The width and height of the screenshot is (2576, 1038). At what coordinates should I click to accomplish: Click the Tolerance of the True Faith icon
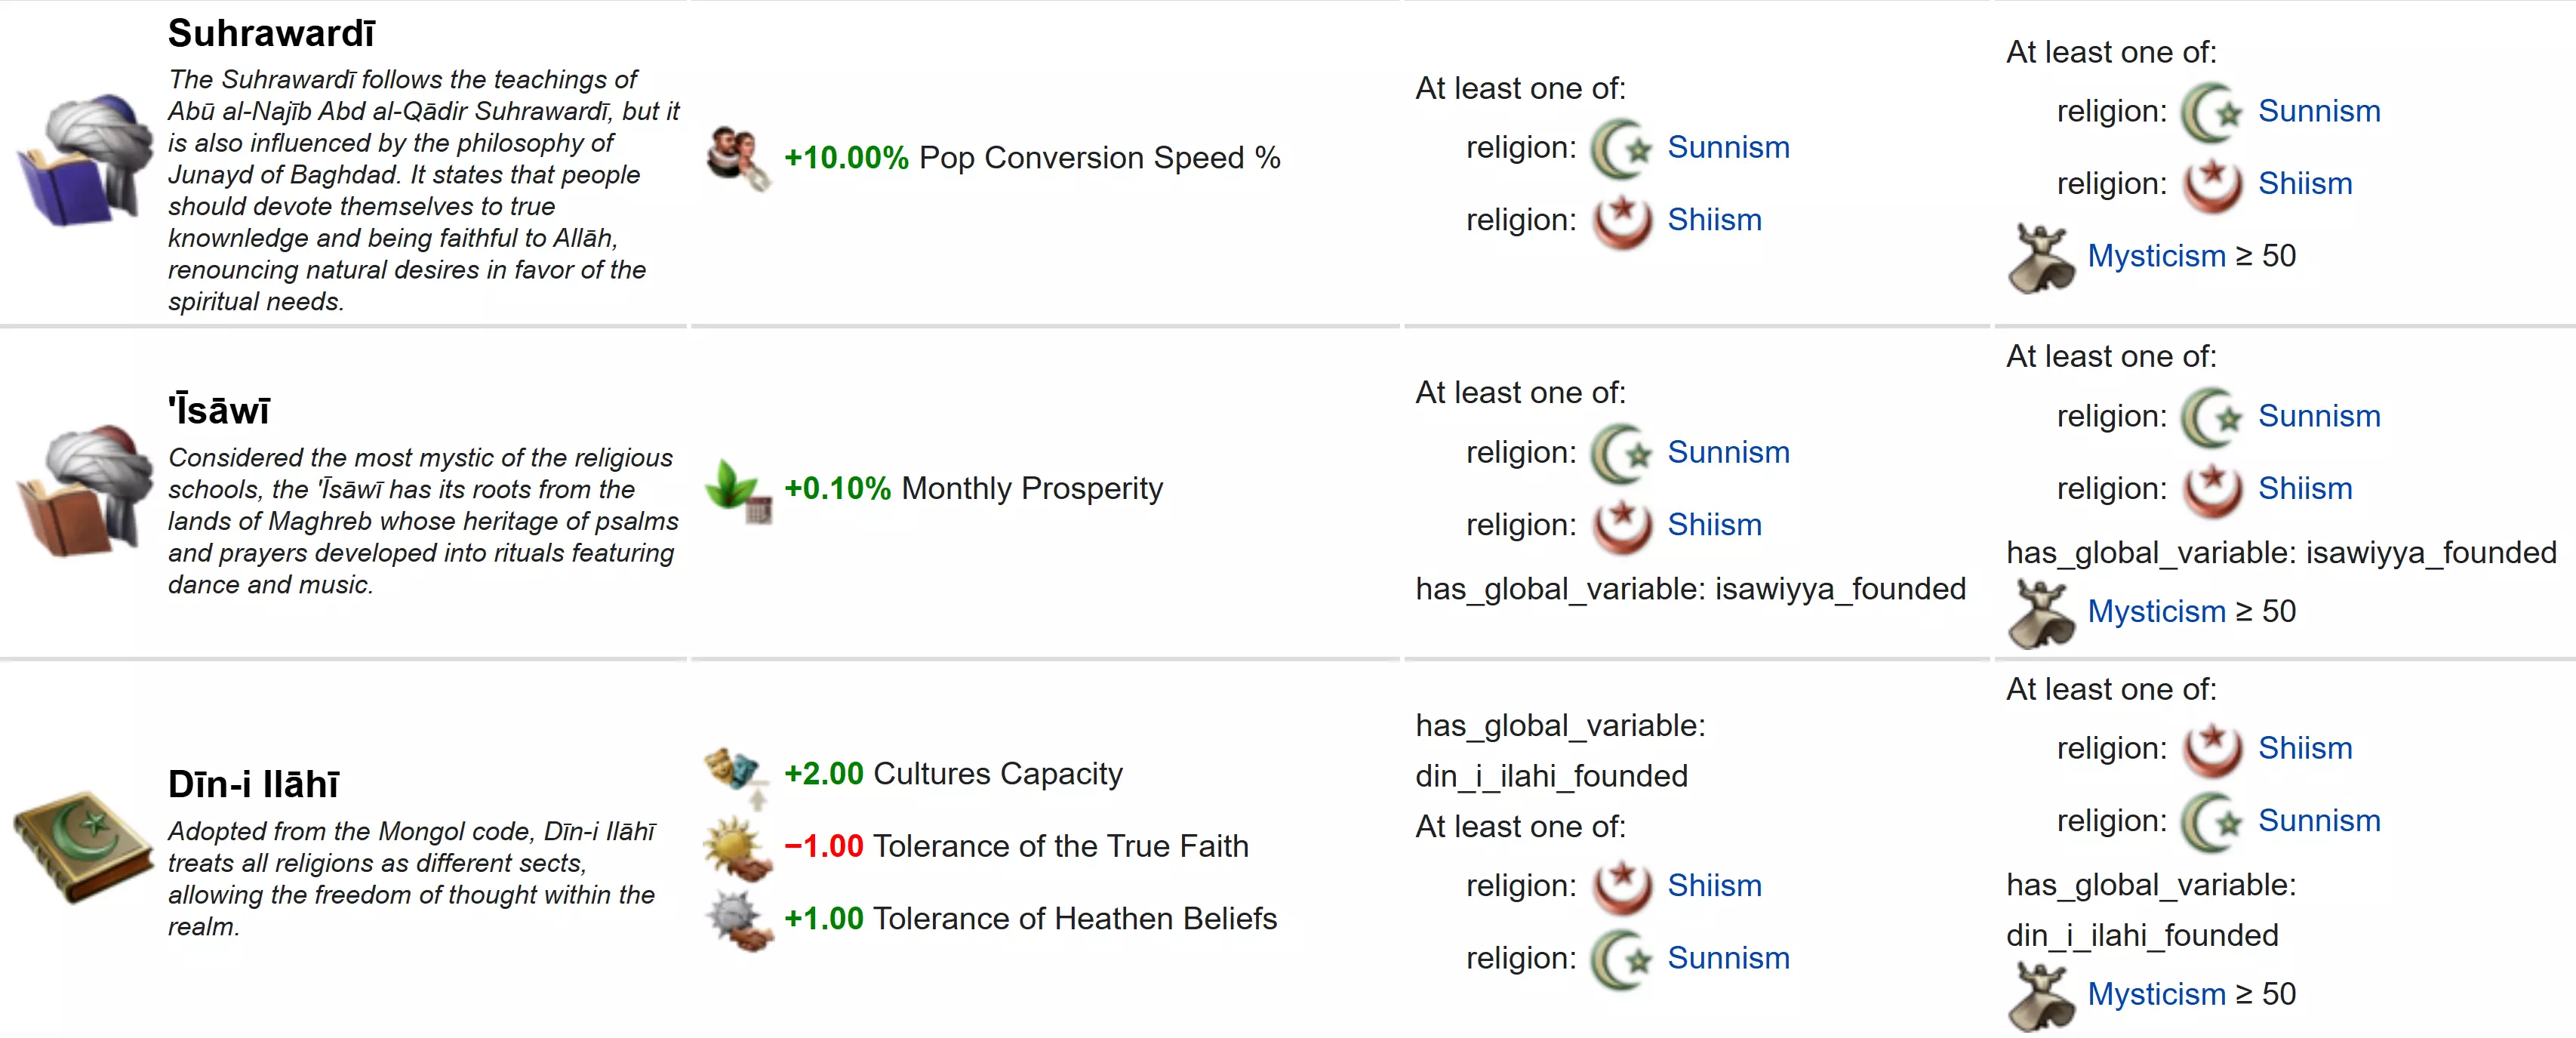click(x=738, y=847)
